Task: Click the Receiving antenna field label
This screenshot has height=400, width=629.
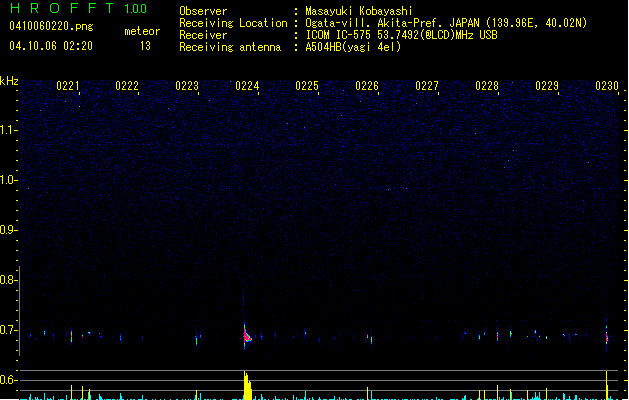Action: point(230,47)
